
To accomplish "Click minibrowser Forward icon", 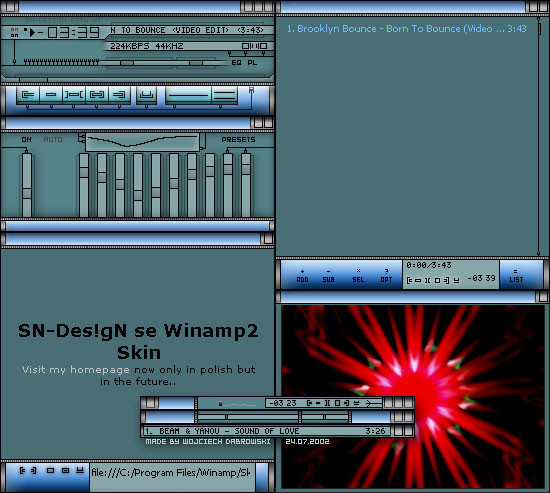I will 33,470.
